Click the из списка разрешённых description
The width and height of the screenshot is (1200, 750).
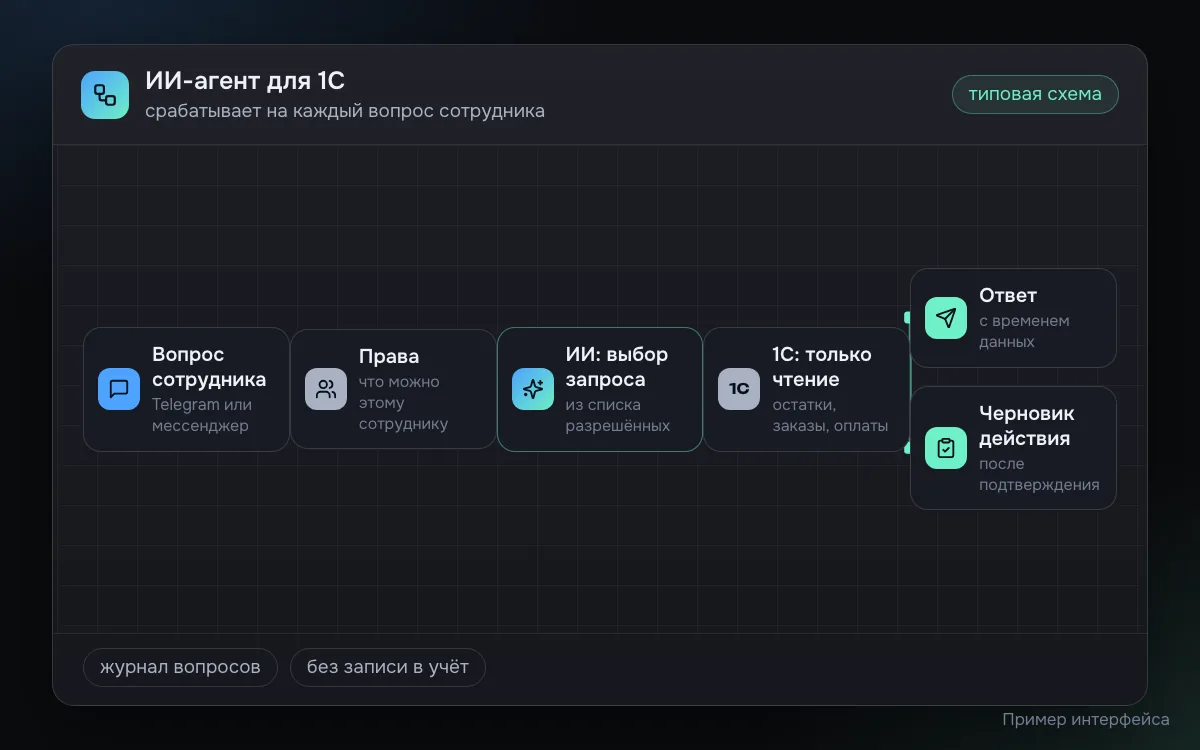pos(618,415)
